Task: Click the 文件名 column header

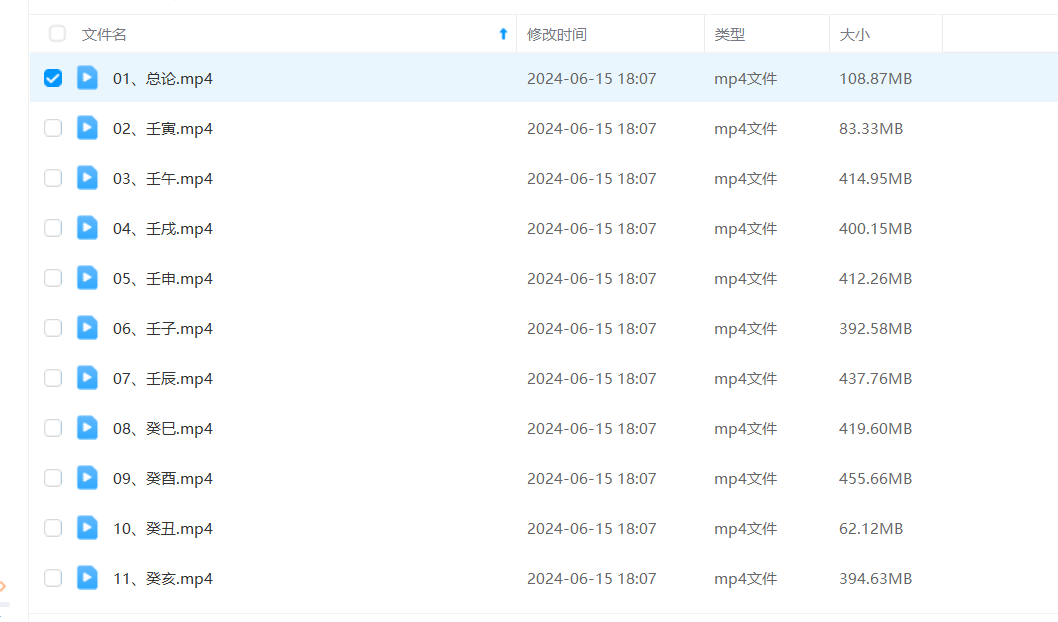Action: (104, 34)
